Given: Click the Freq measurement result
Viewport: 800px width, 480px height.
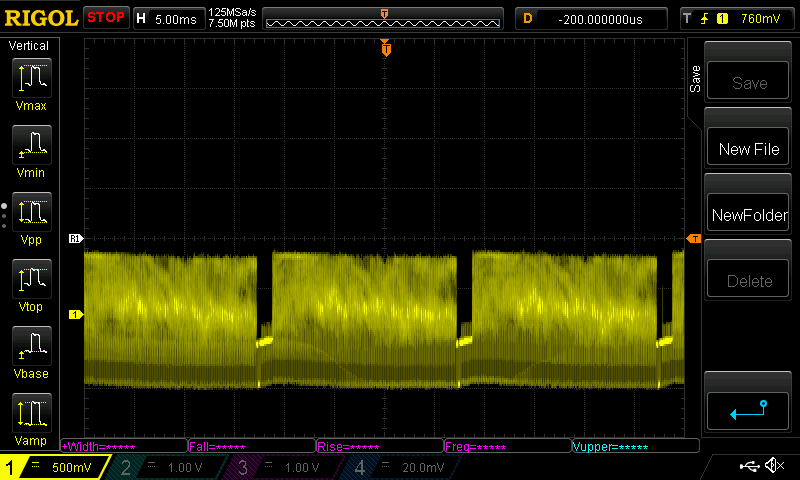Looking at the screenshot, I should click(x=508, y=446).
